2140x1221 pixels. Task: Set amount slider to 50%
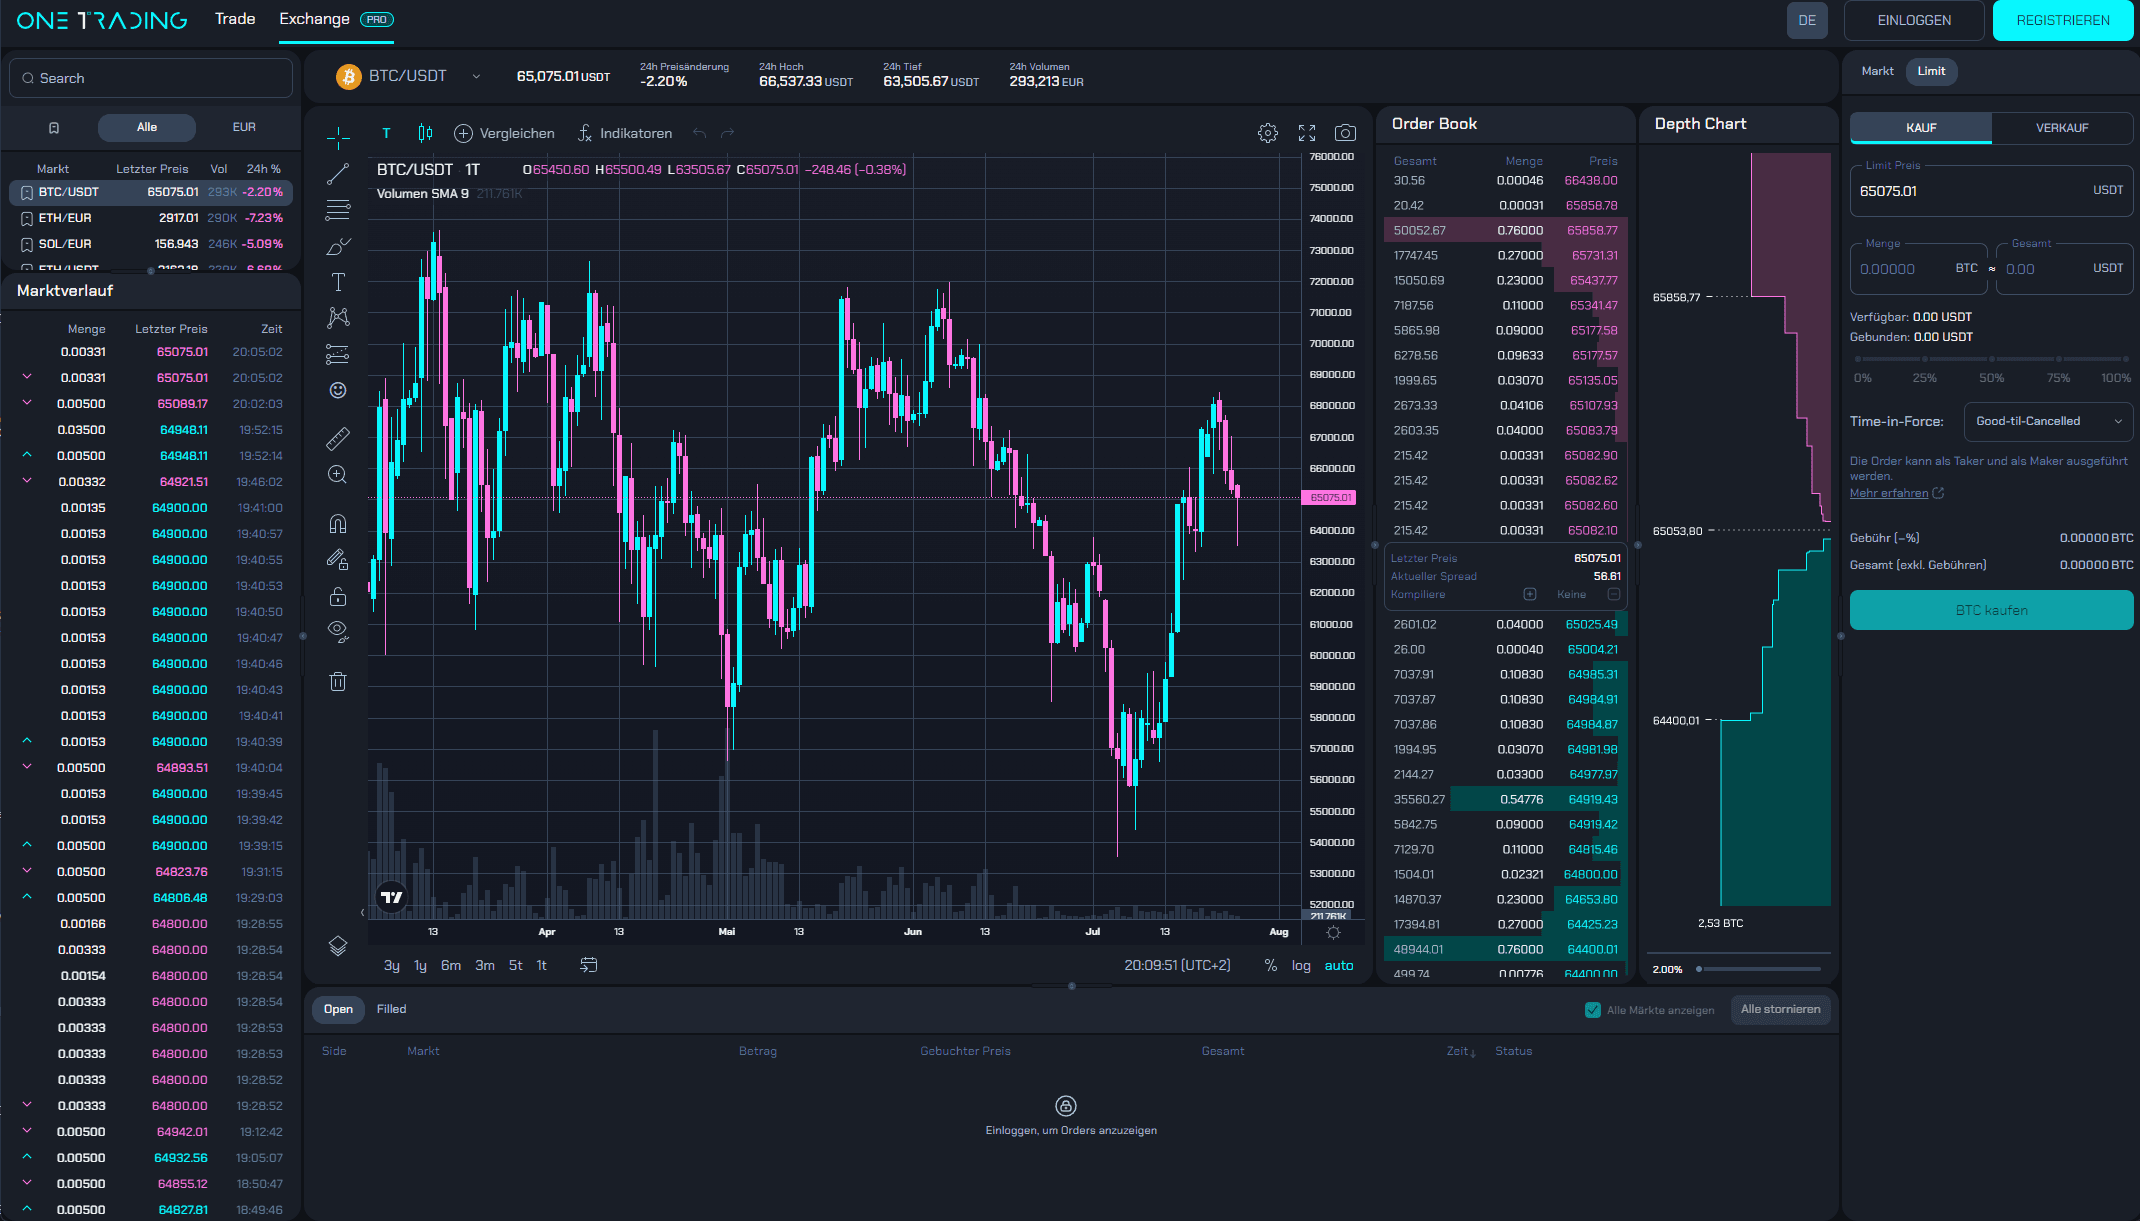coord(1991,359)
